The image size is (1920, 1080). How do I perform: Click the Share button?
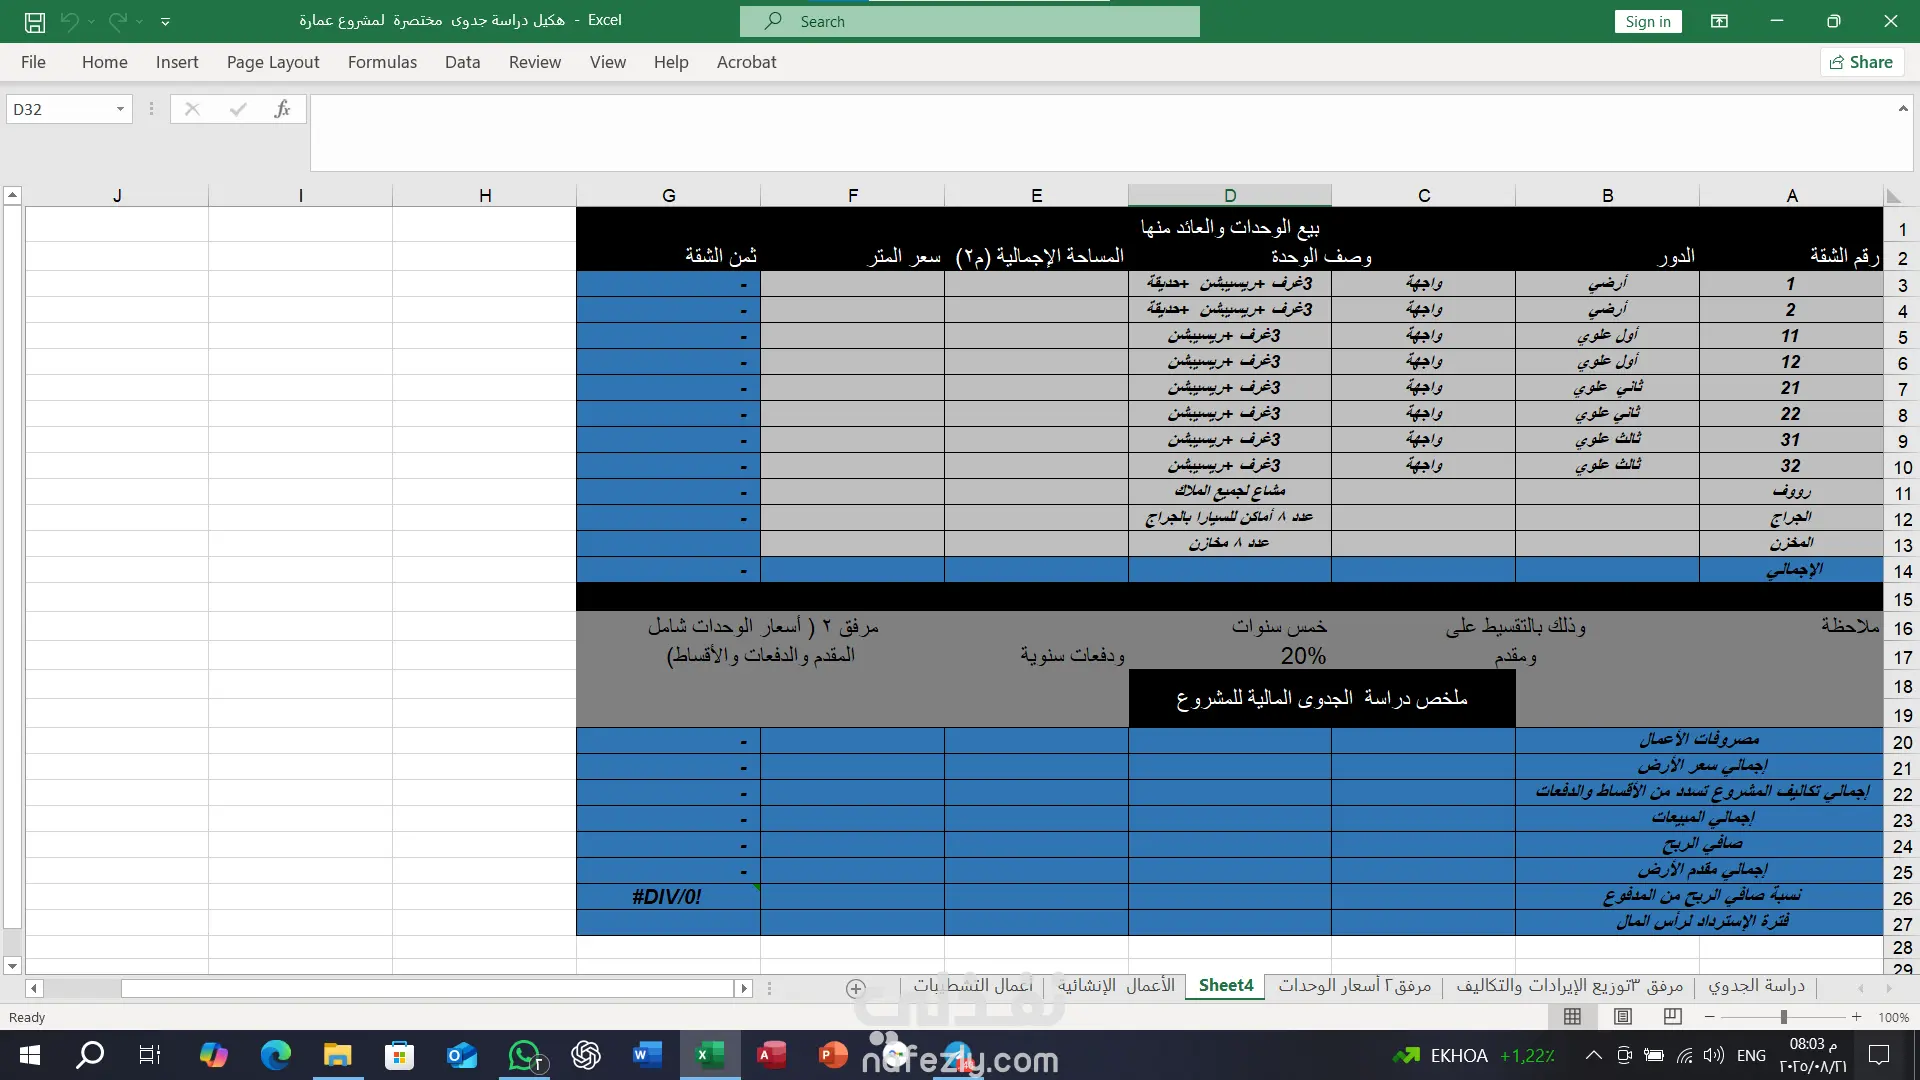pyautogui.click(x=1861, y=62)
